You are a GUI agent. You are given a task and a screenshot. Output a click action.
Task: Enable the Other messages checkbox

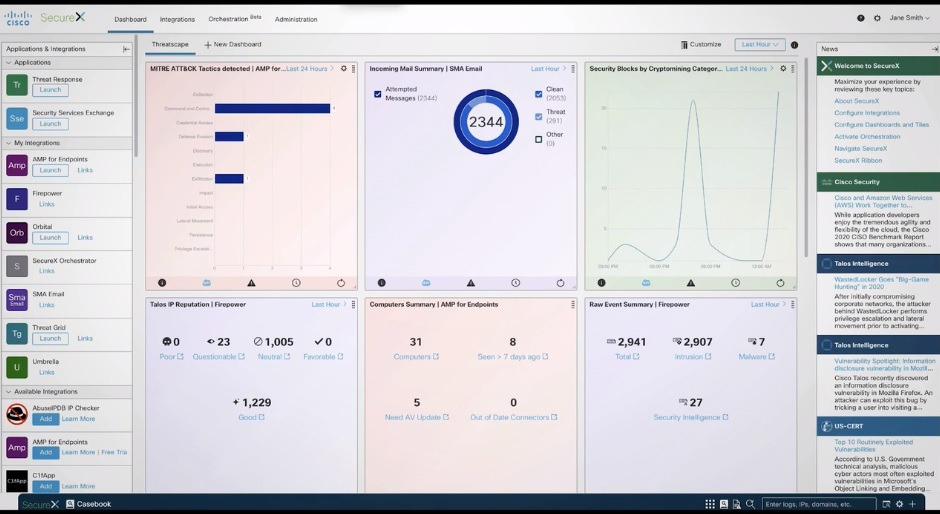pyautogui.click(x=538, y=139)
